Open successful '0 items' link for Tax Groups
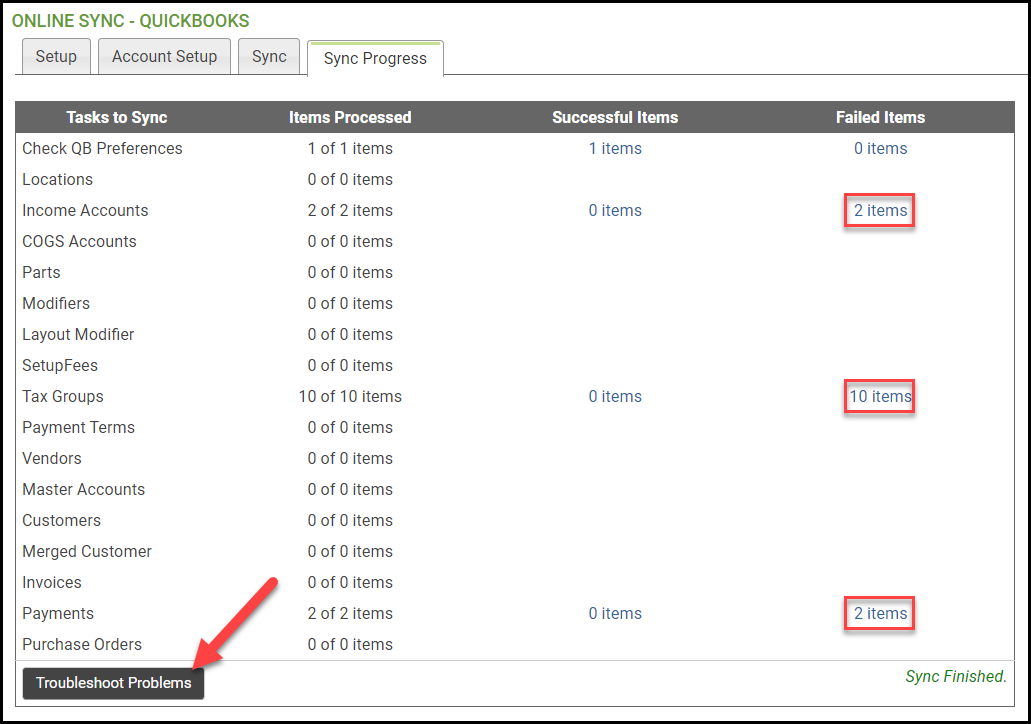Screen dimensions: 1031x724 615,397
